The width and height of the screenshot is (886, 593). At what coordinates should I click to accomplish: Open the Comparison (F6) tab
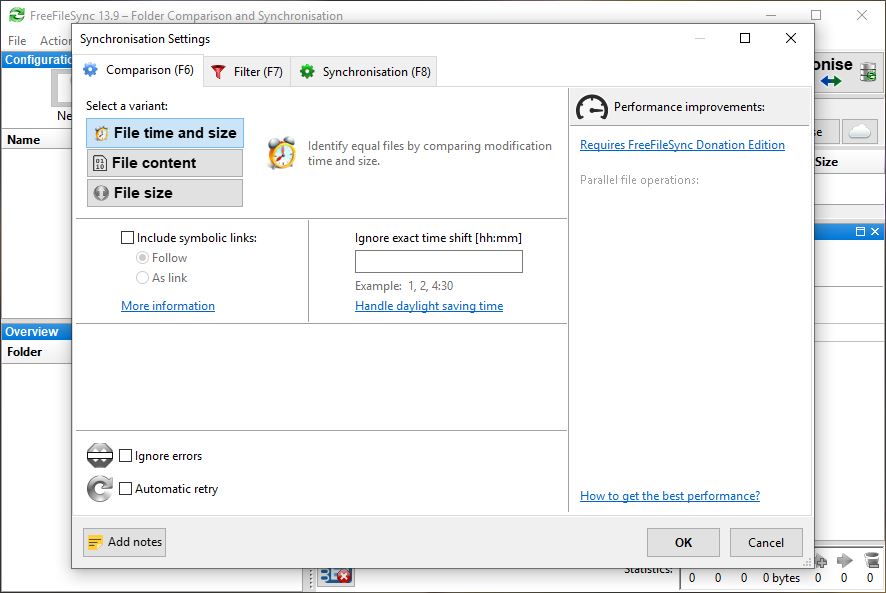coord(139,70)
